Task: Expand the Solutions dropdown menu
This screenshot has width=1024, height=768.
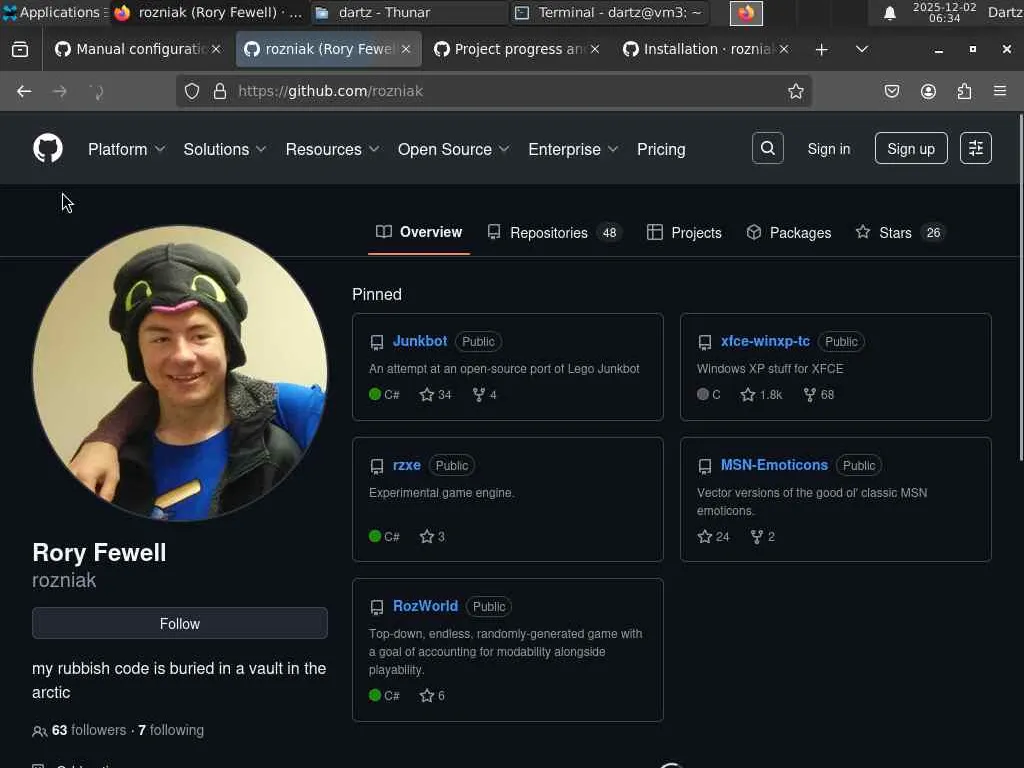Action: [224, 150]
